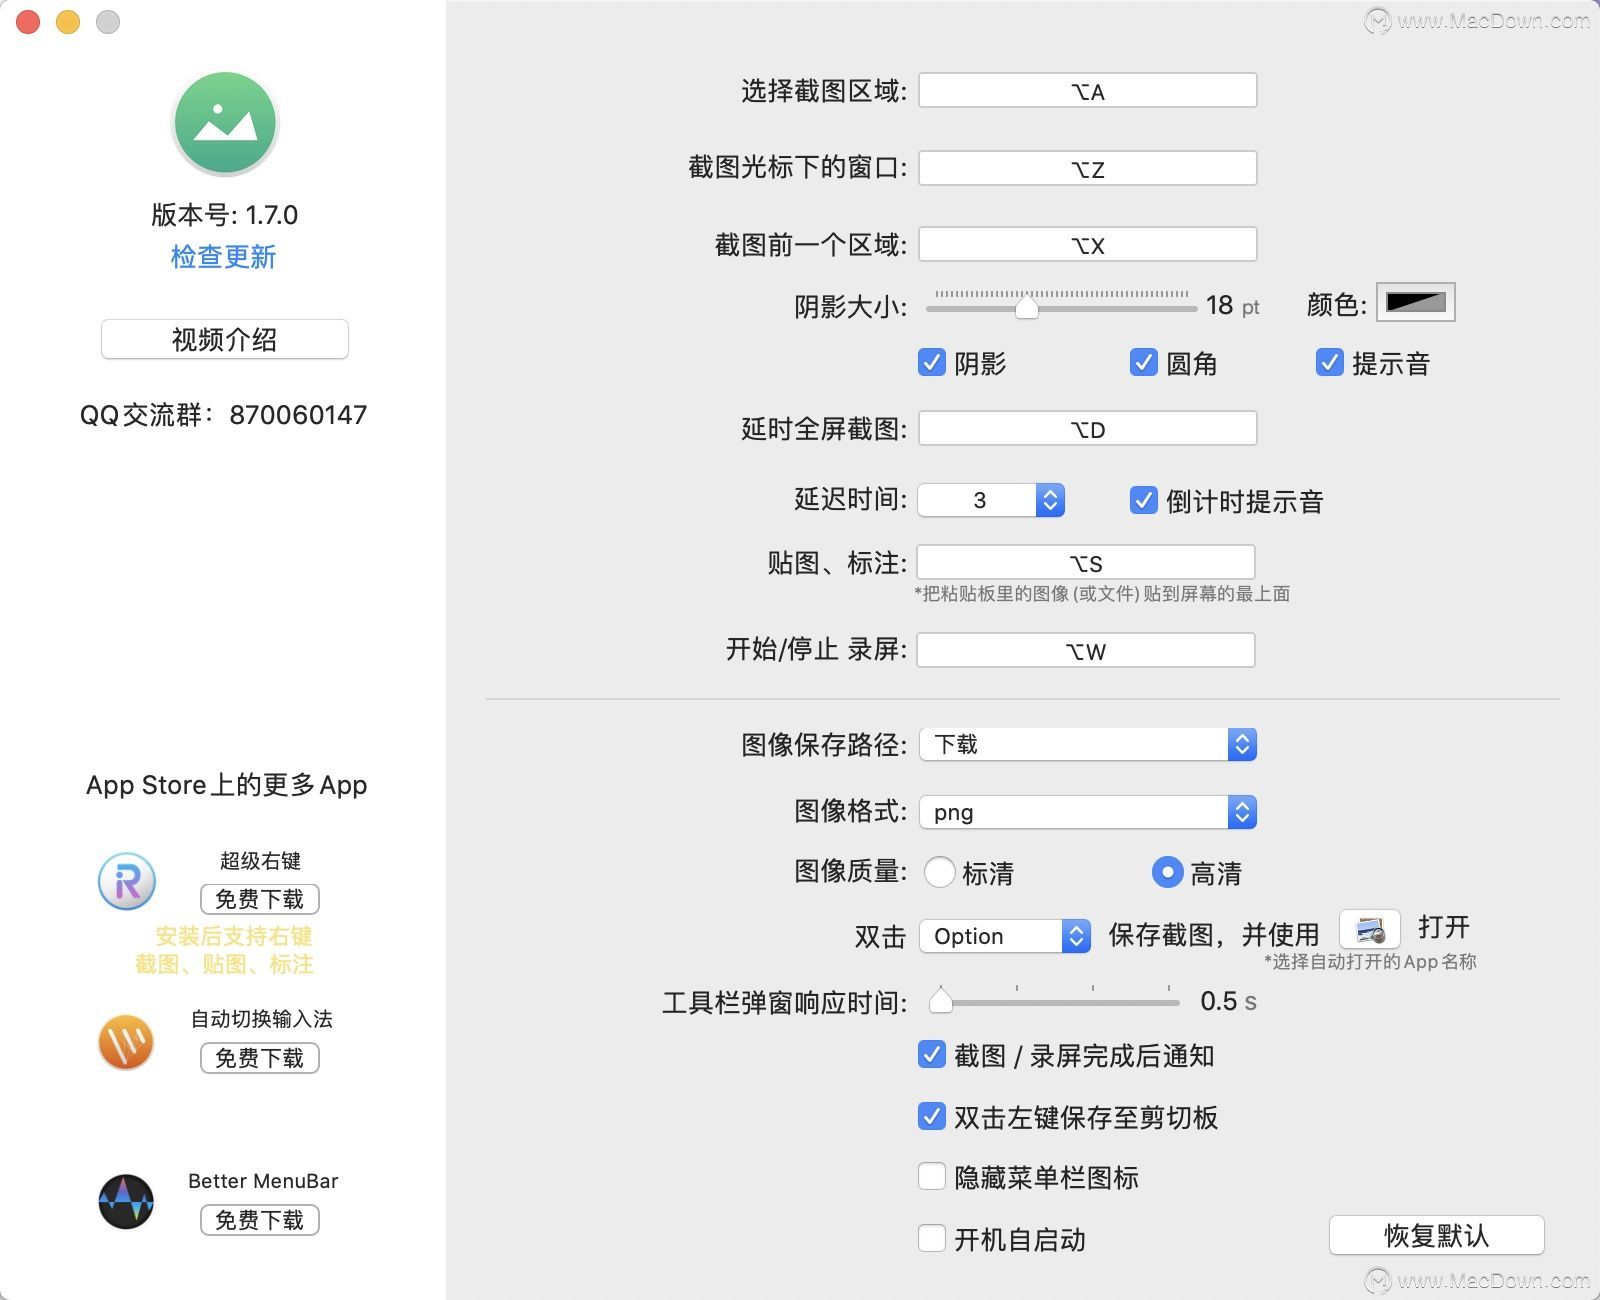Click the 截图前一个区域 shortcut field ⌥X
Image resolution: width=1600 pixels, height=1300 pixels.
pos(1087,245)
